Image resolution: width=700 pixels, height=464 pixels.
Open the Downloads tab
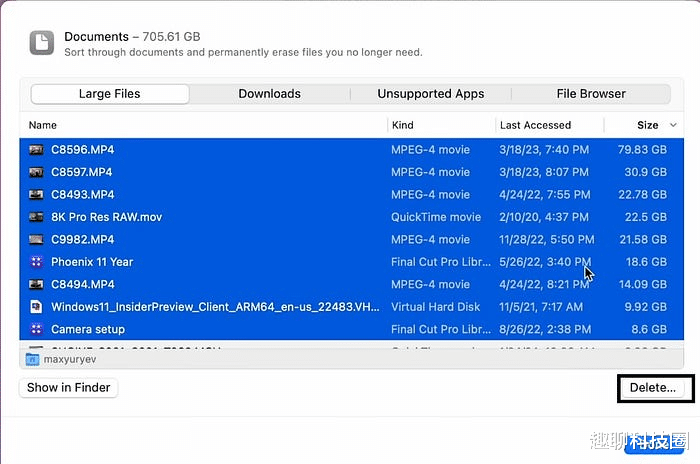(x=270, y=94)
